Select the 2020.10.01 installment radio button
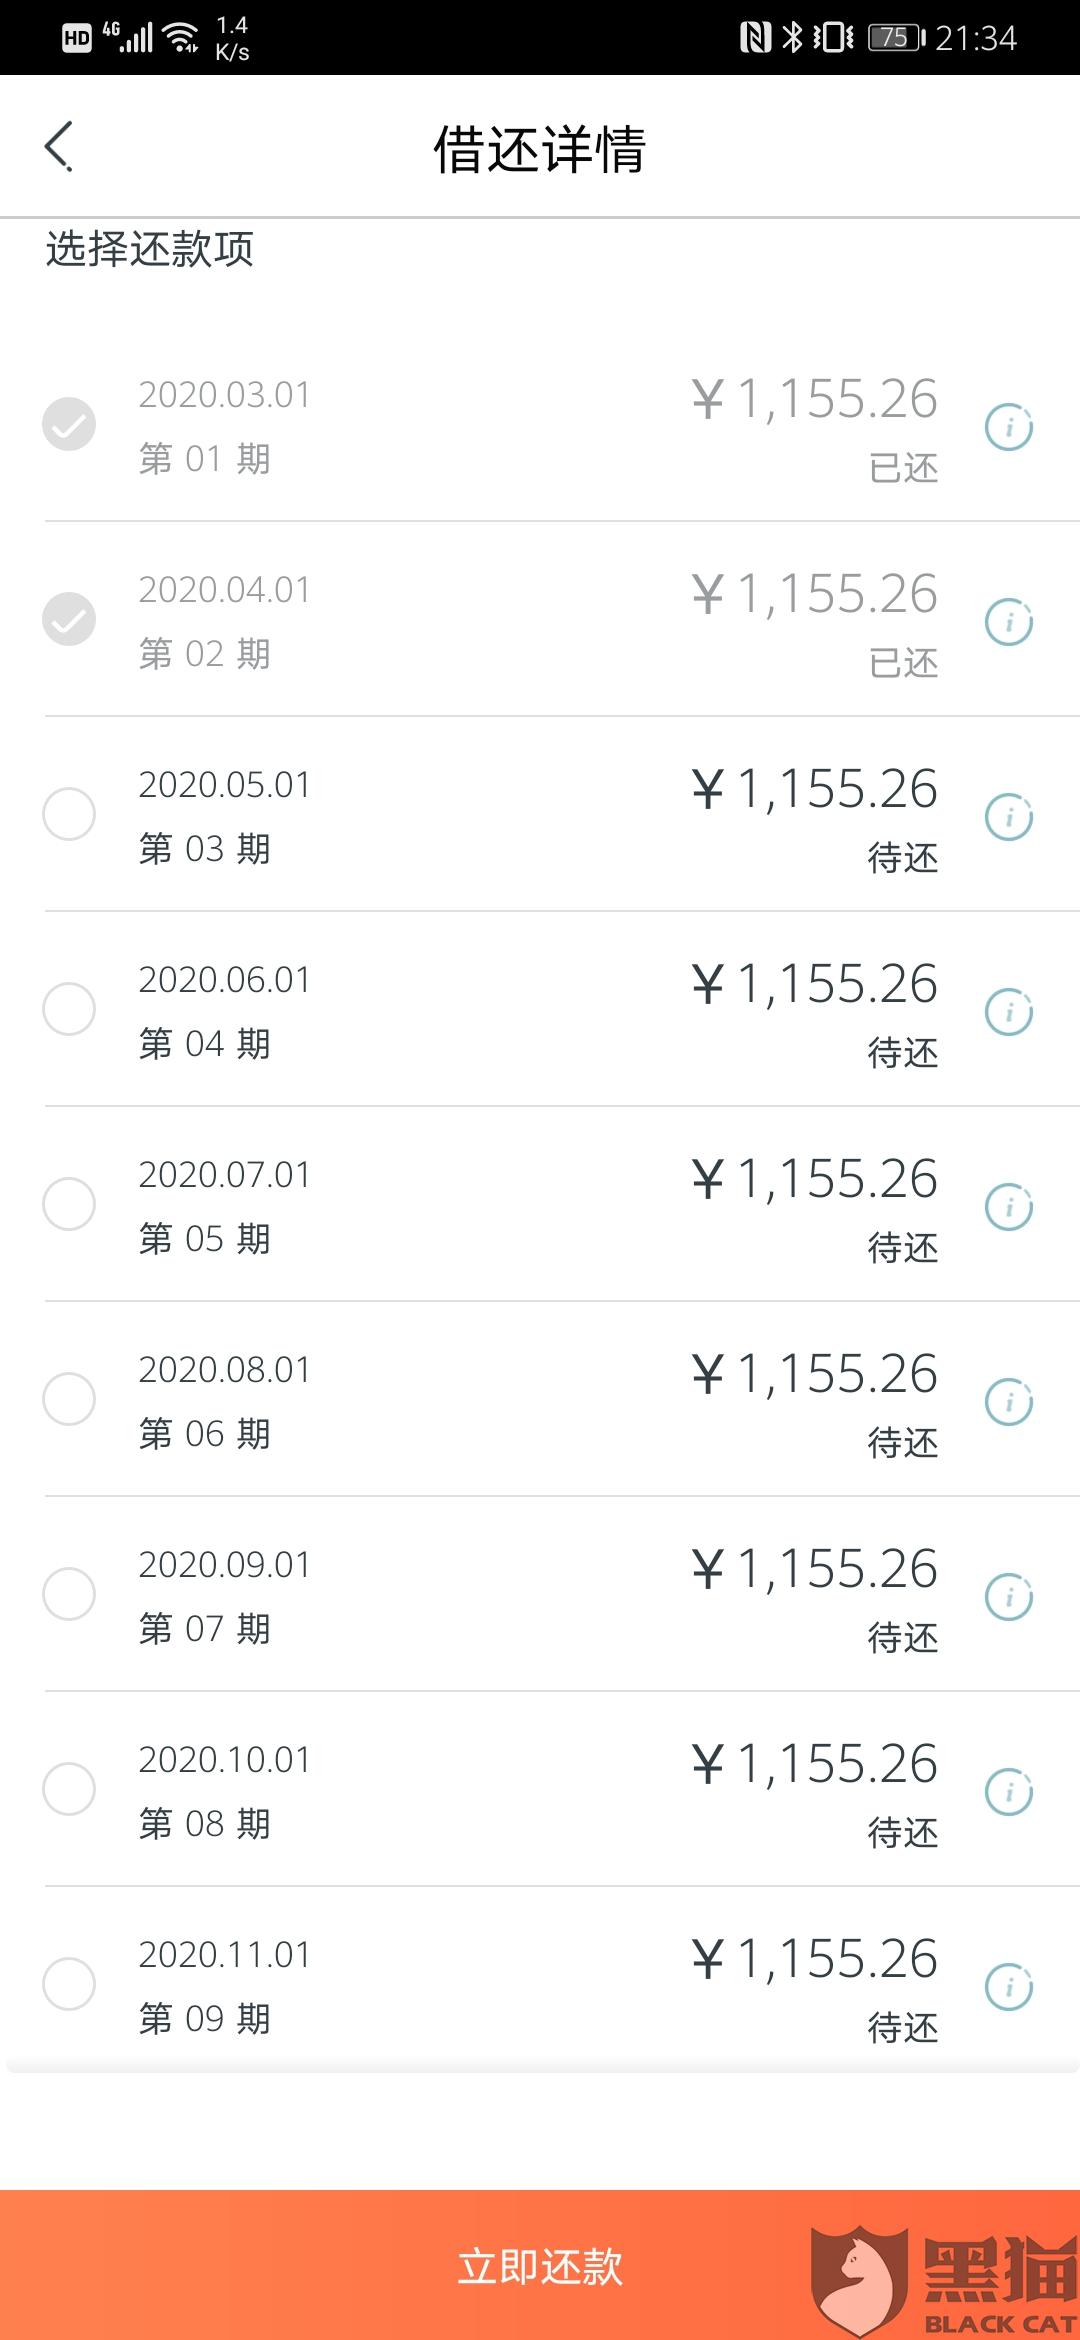 [x=69, y=1789]
